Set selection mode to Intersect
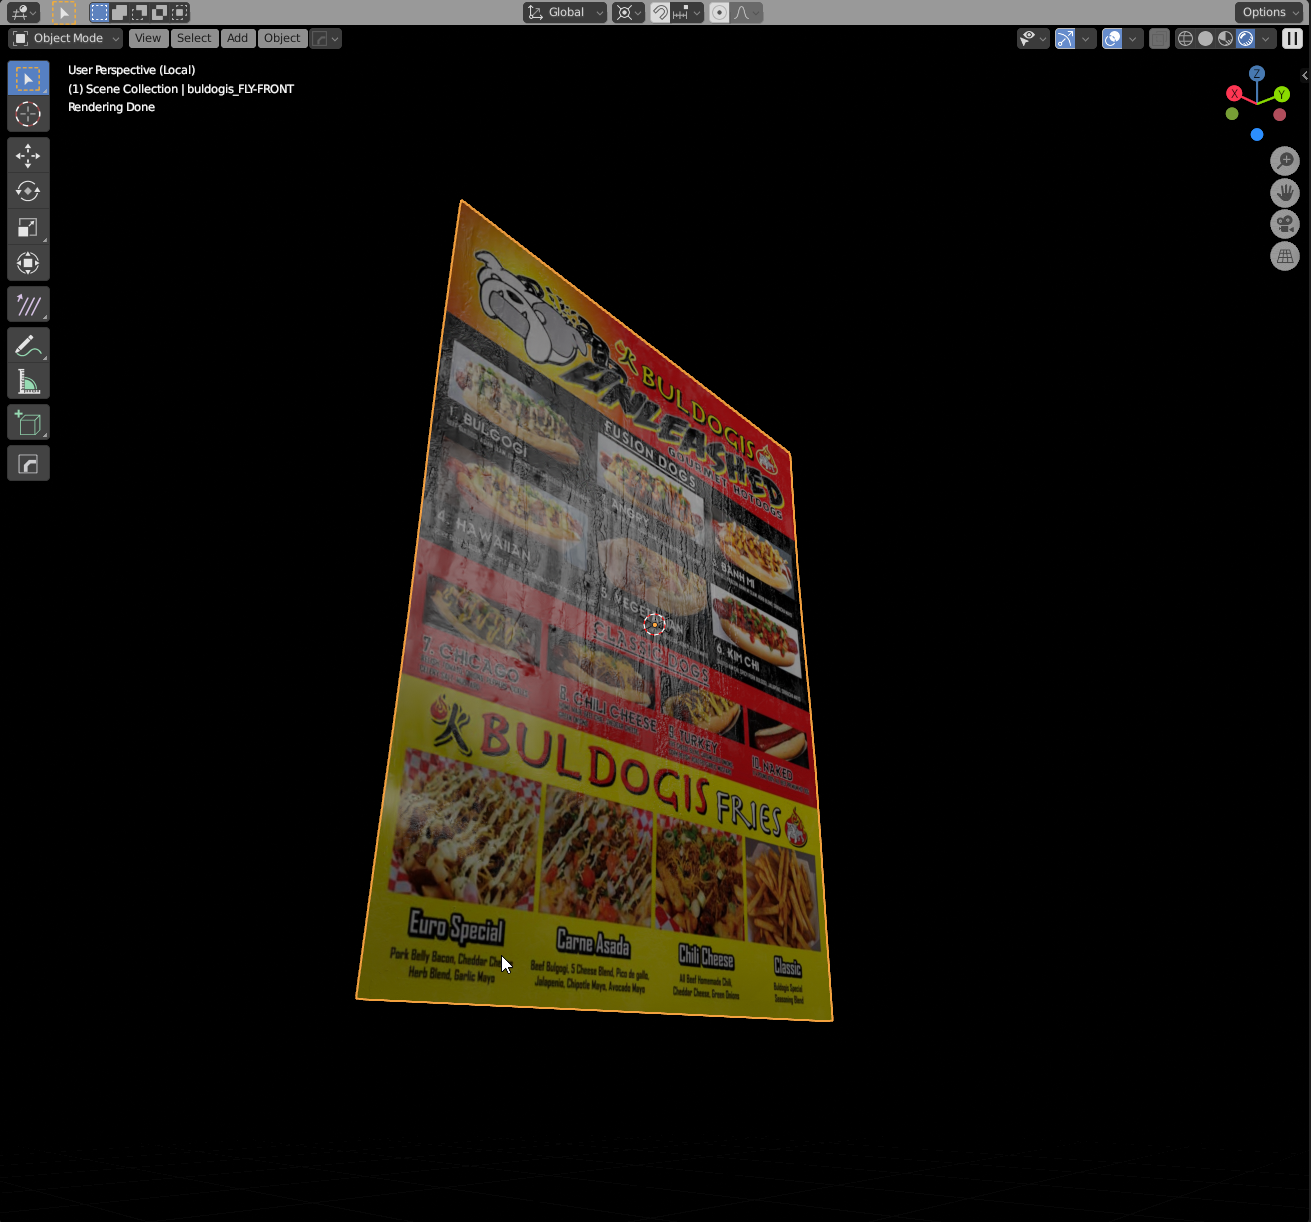This screenshot has height=1222, width=1311. (179, 13)
